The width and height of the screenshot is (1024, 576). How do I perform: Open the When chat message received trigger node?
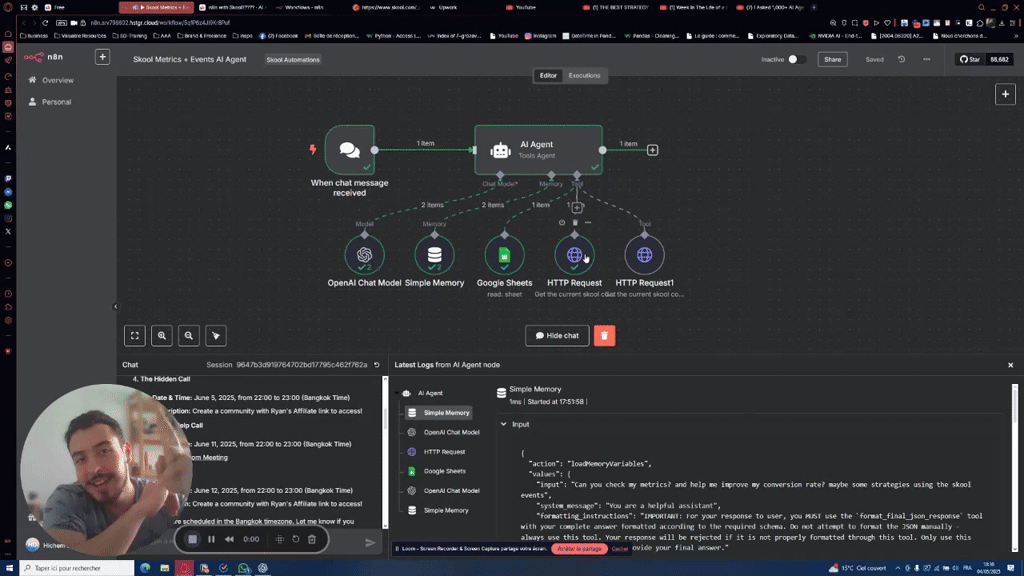349,150
